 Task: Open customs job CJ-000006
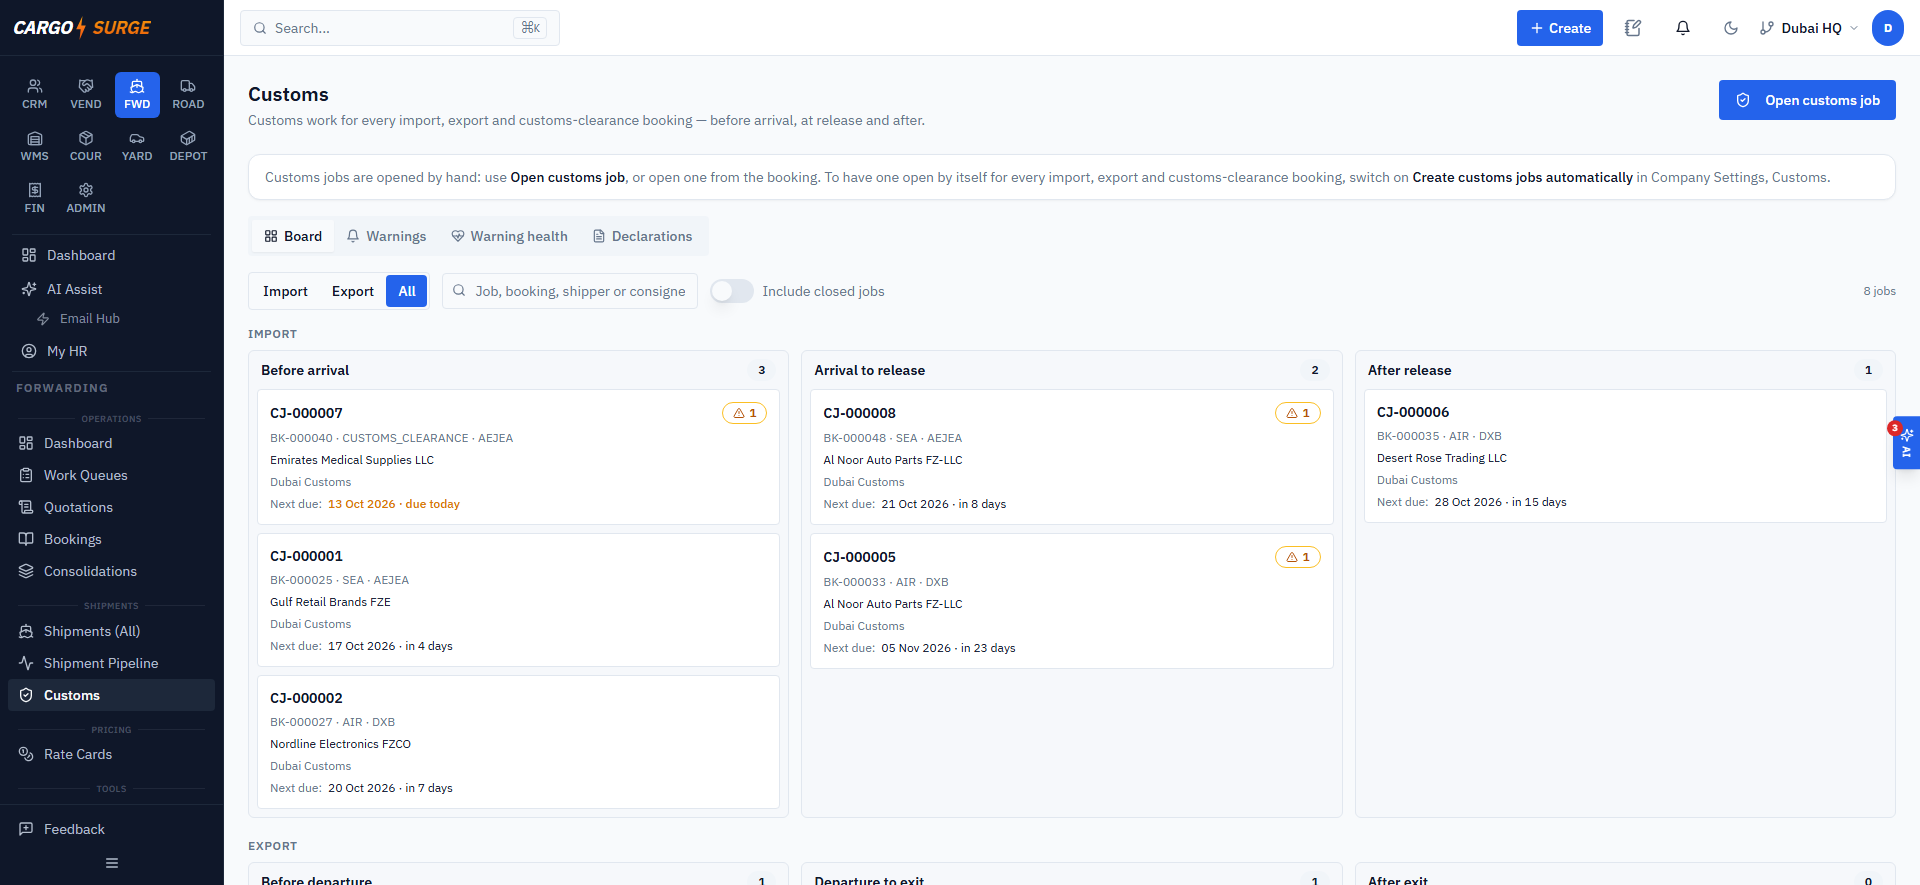(1625, 456)
